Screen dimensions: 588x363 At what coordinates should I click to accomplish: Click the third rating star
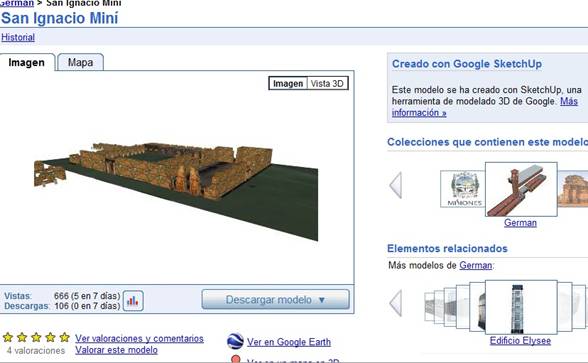coord(36,337)
